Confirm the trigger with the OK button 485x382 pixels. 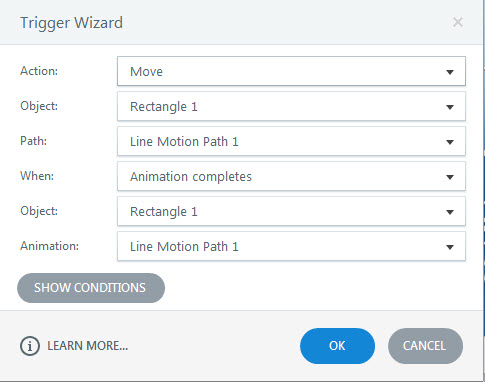(x=337, y=346)
